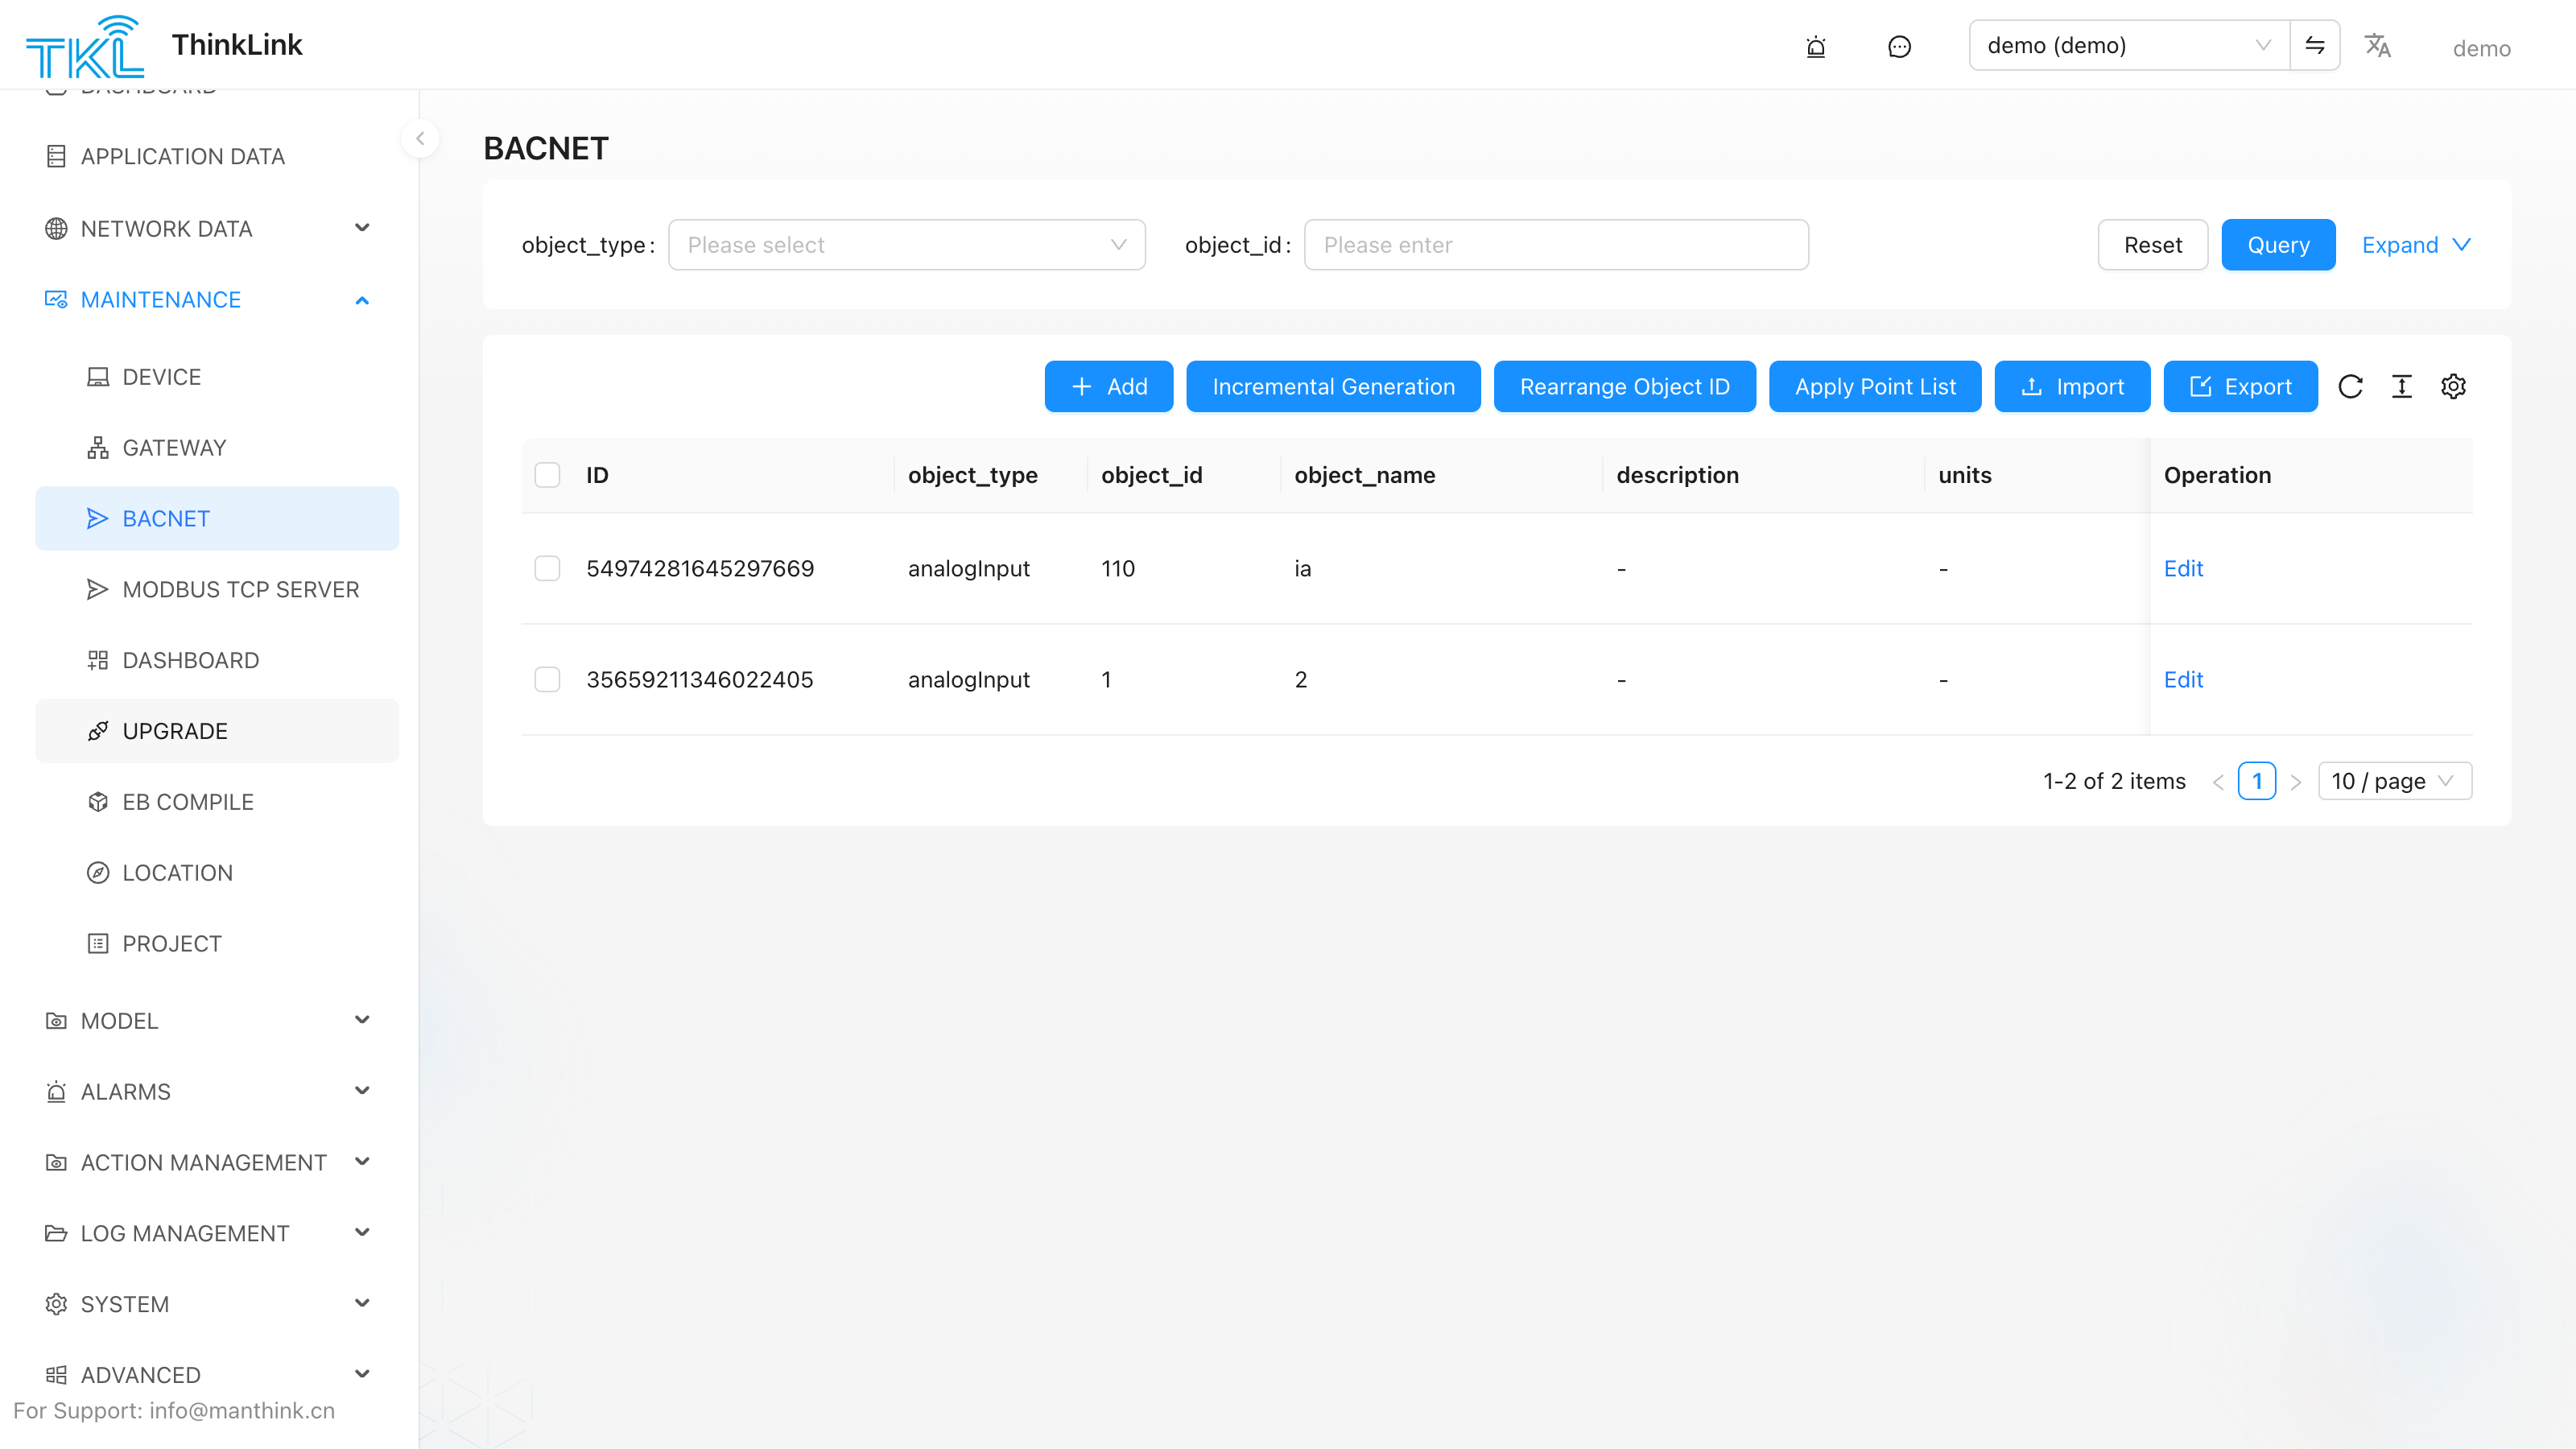Viewport: 2576px width, 1449px height.
Task: Click the Device laptop icon in sidebar
Action: [x=97, y=377]
